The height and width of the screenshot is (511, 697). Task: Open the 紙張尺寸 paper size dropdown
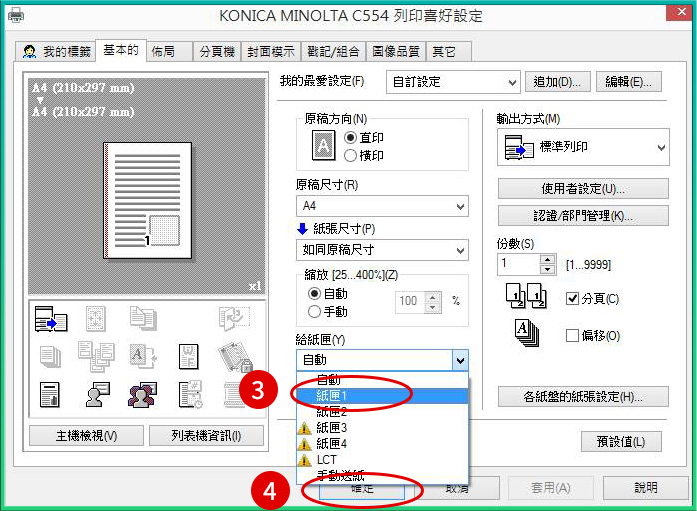(x=382, y=250)
